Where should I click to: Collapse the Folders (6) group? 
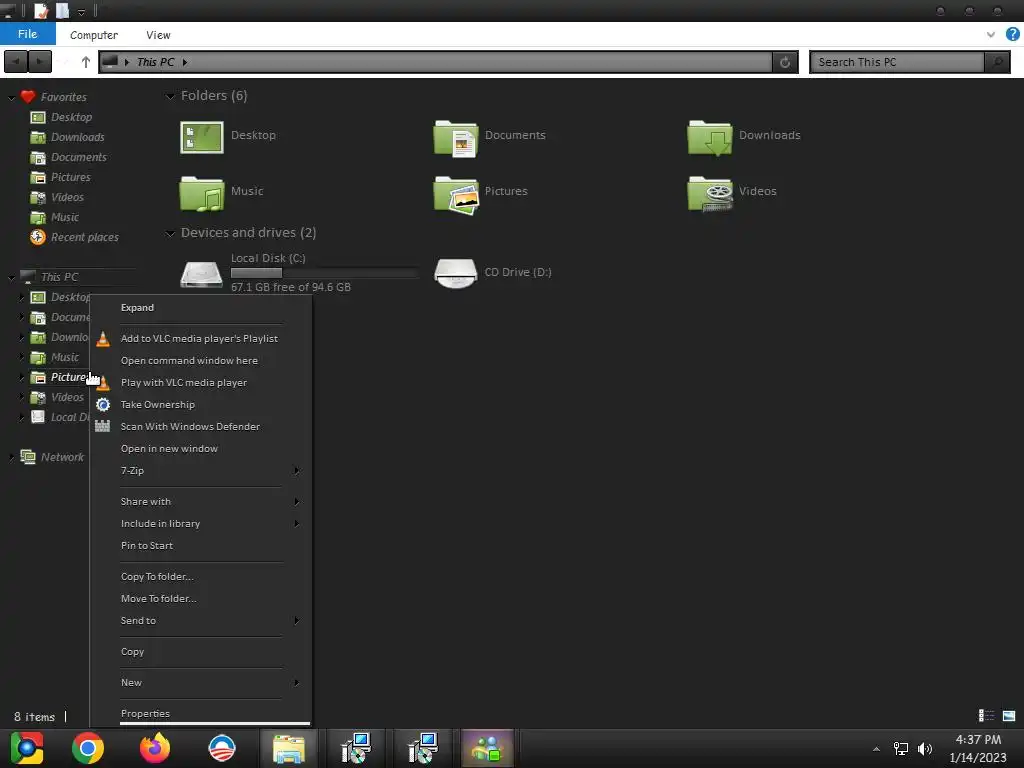170,96
